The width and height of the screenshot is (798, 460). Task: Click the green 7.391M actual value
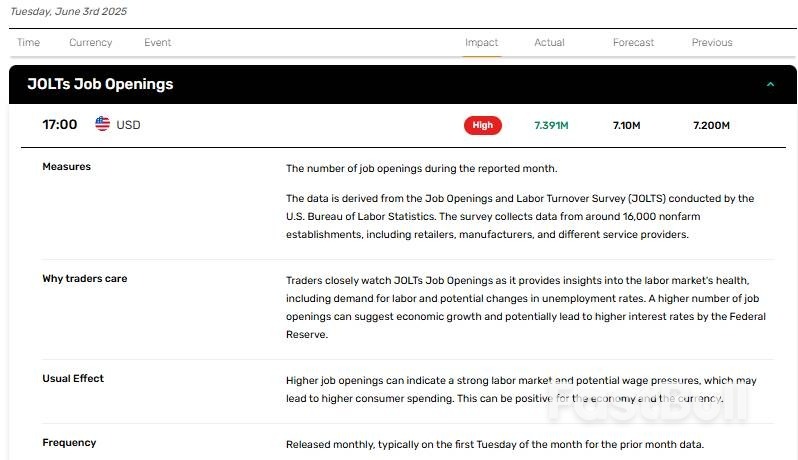click(551, 126)
